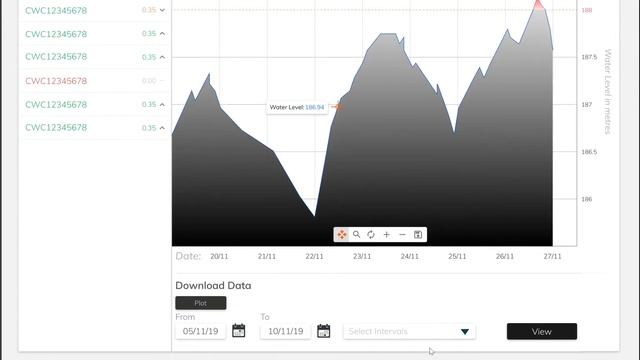Click the 0.00 value in red row
This screenshot has width=640, height=360.
point(149,81)
